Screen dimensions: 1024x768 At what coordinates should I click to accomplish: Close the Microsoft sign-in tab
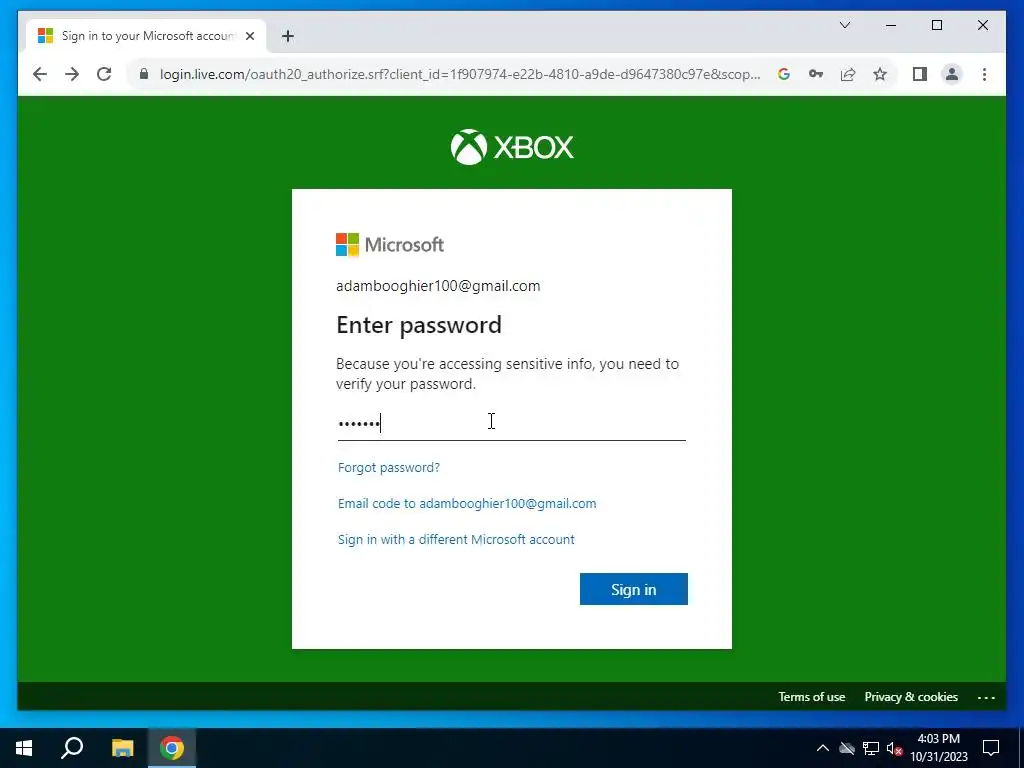[x=249, y=36]
